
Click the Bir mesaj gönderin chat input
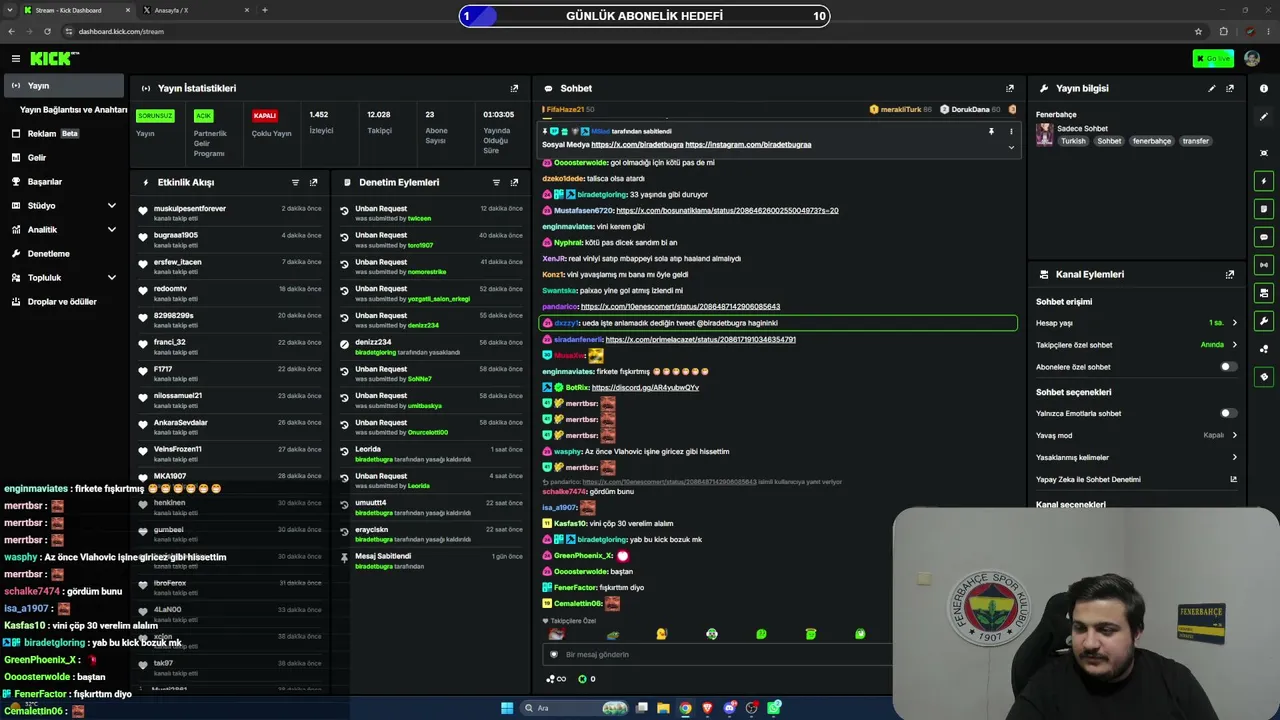click(x=720, y=655)
